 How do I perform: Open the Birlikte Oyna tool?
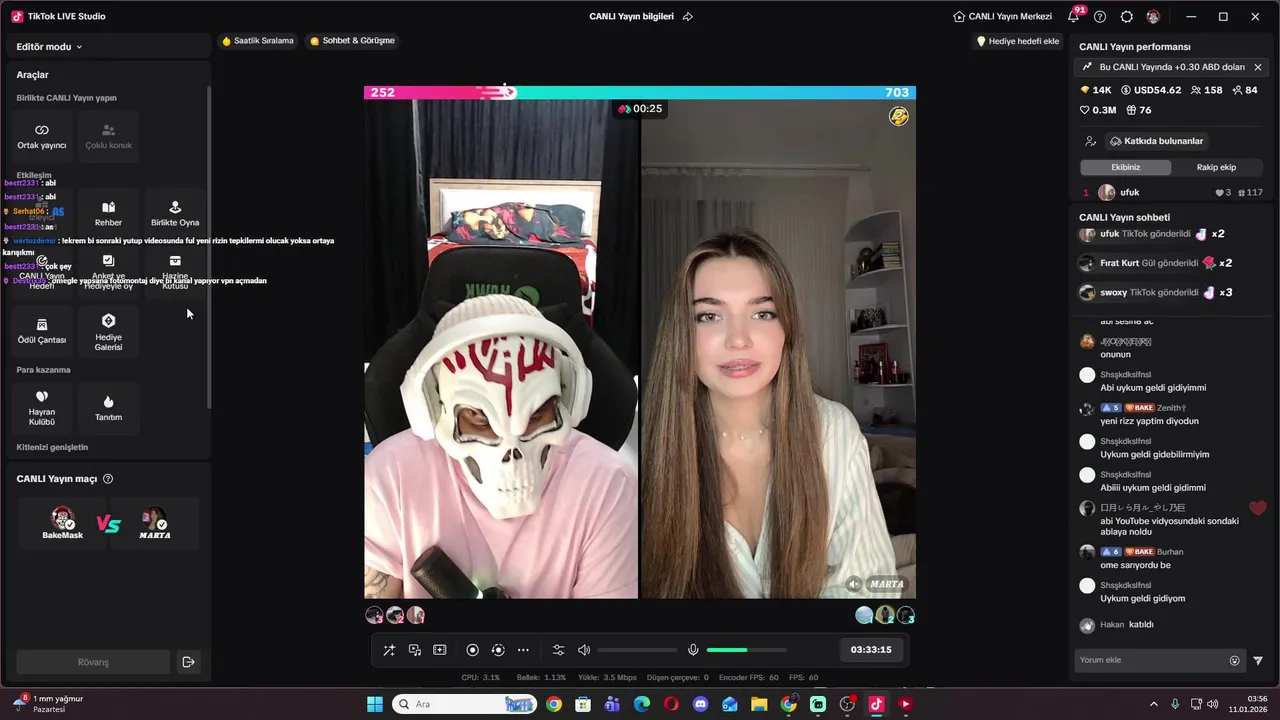point(175,214)
